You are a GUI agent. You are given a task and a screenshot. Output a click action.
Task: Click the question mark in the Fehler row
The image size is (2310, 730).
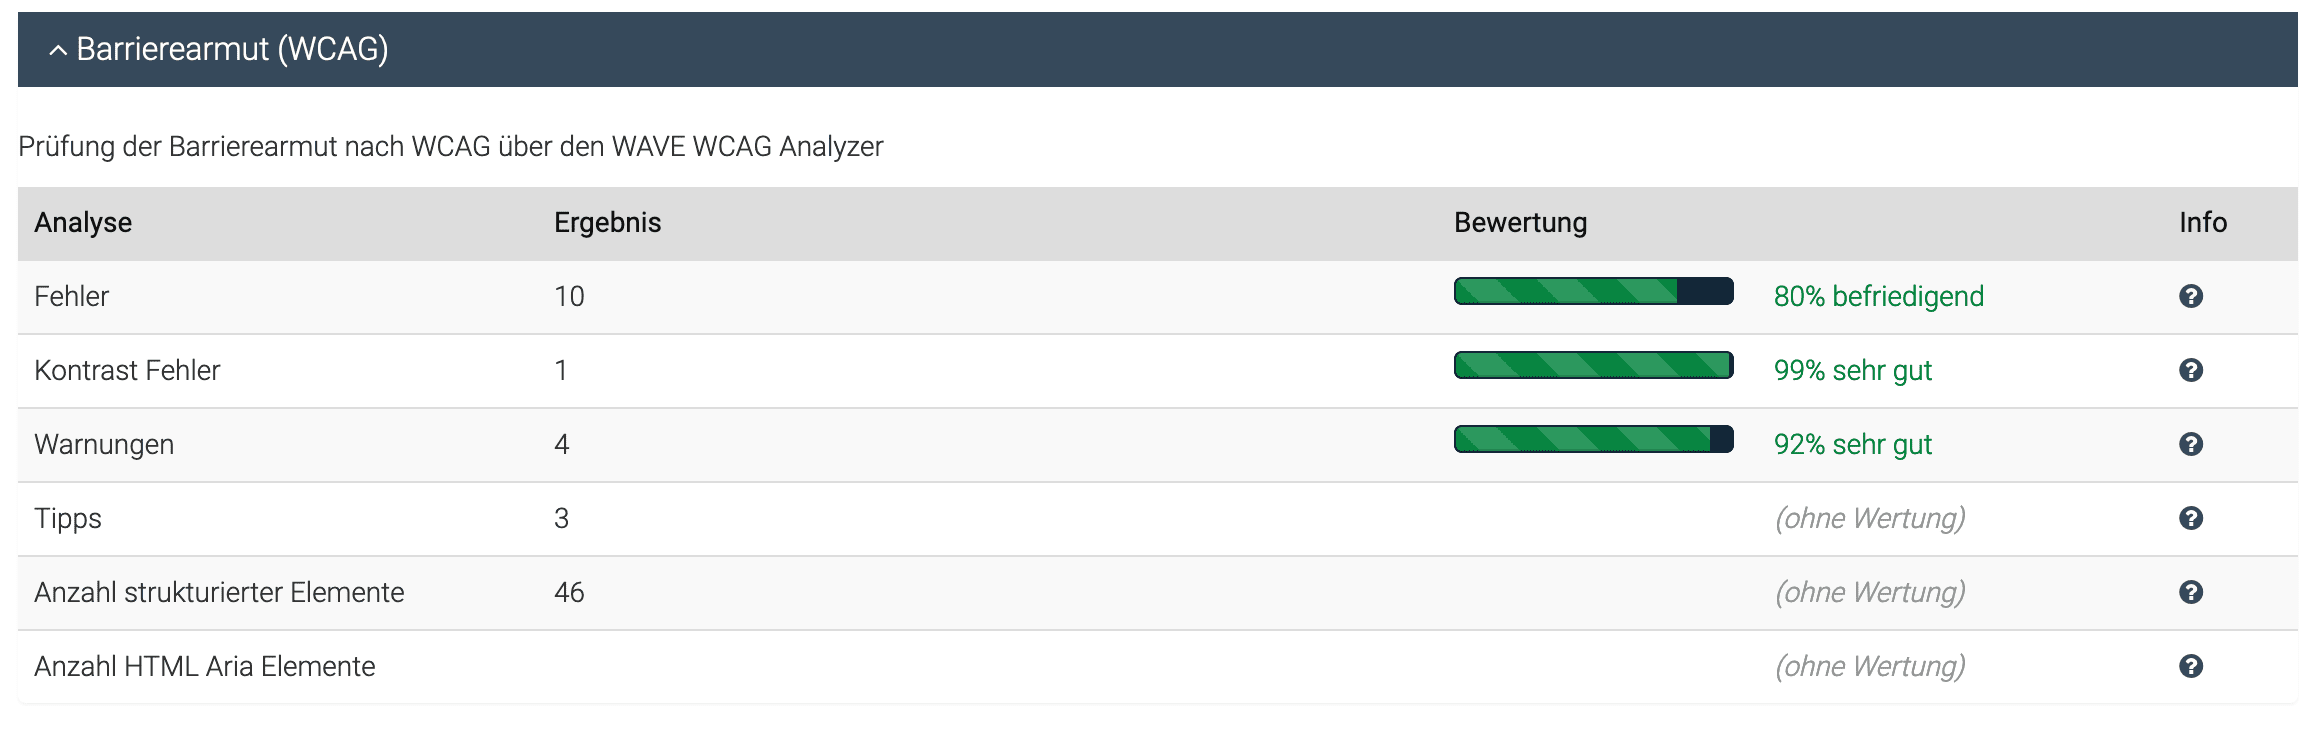tap(2190, 296)
